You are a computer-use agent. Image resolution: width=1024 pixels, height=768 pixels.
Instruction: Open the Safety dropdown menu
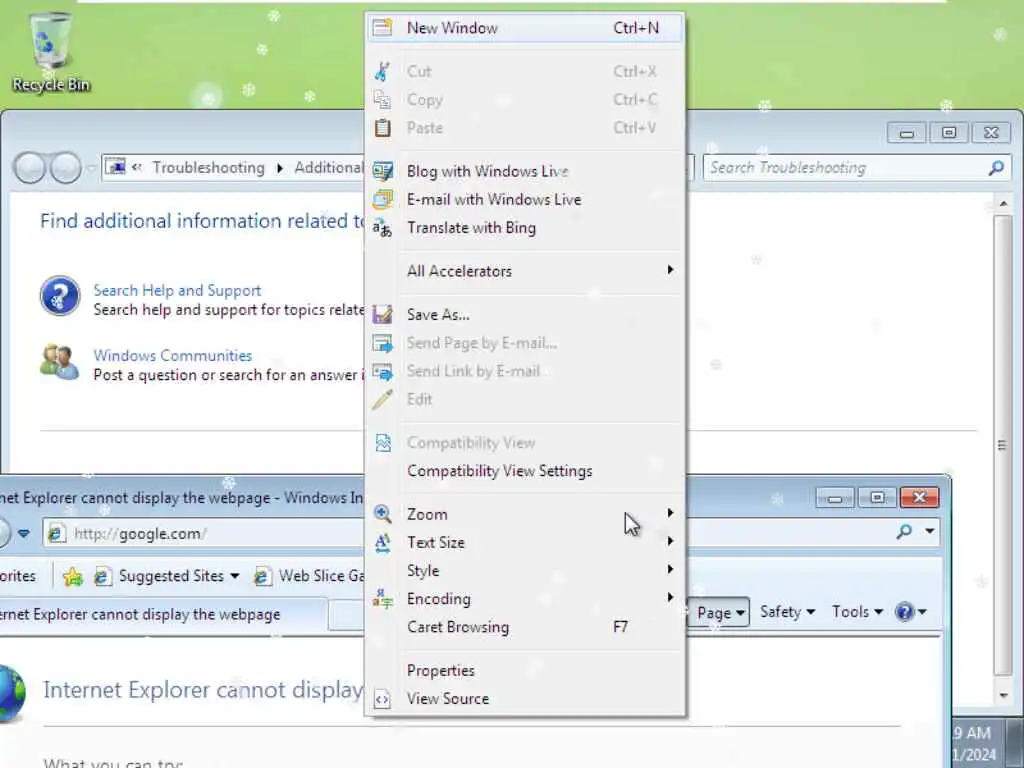click(787, 612)
